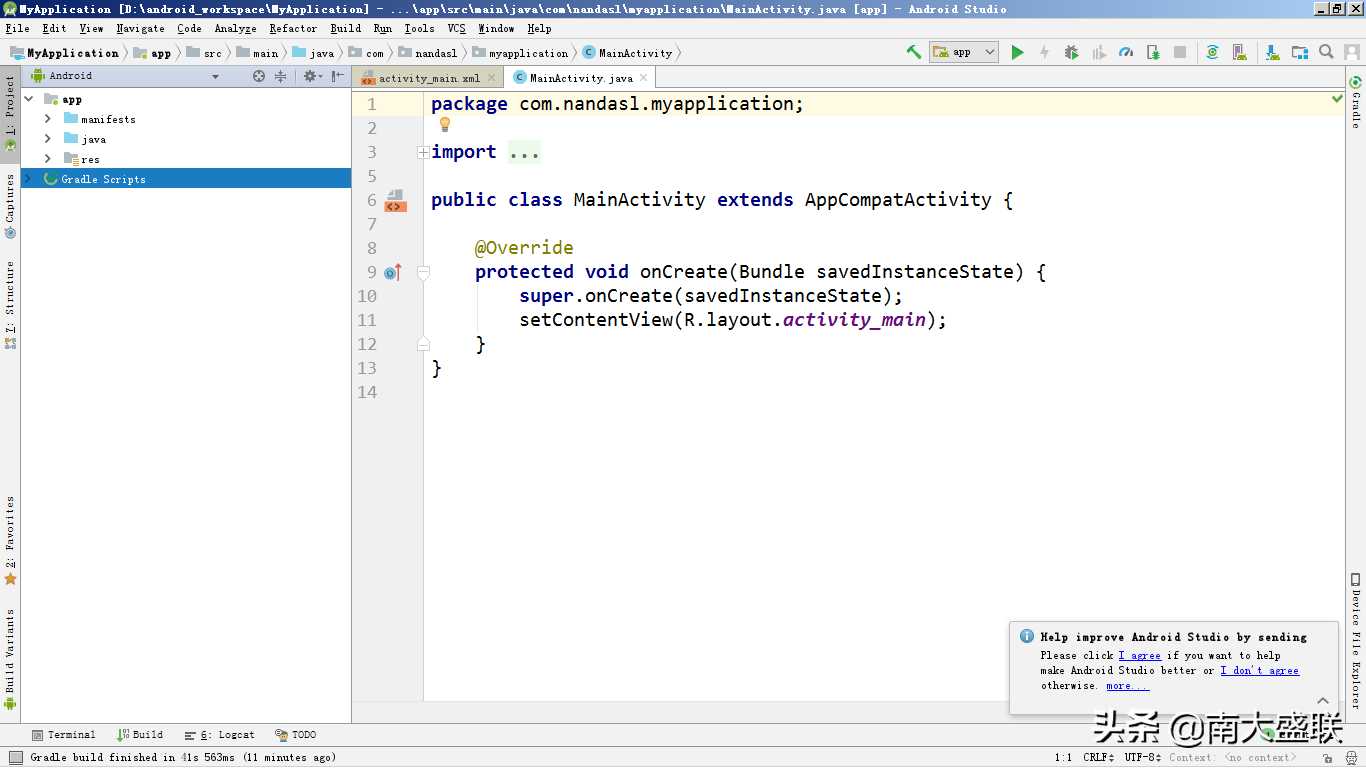Expand the java folder in tree
The width and height of the screenshot is (1366, 768).
(47, 139)
